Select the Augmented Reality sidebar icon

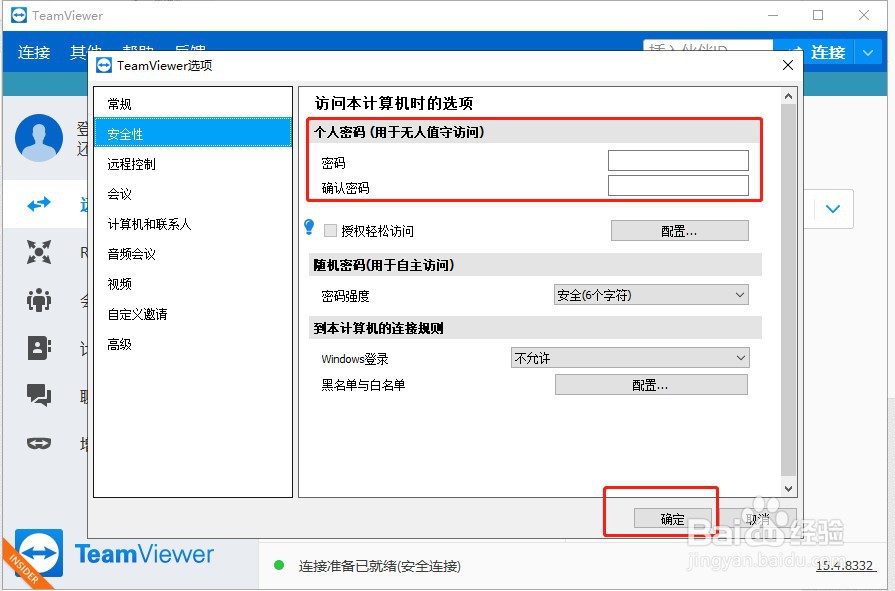click(40, 443)
